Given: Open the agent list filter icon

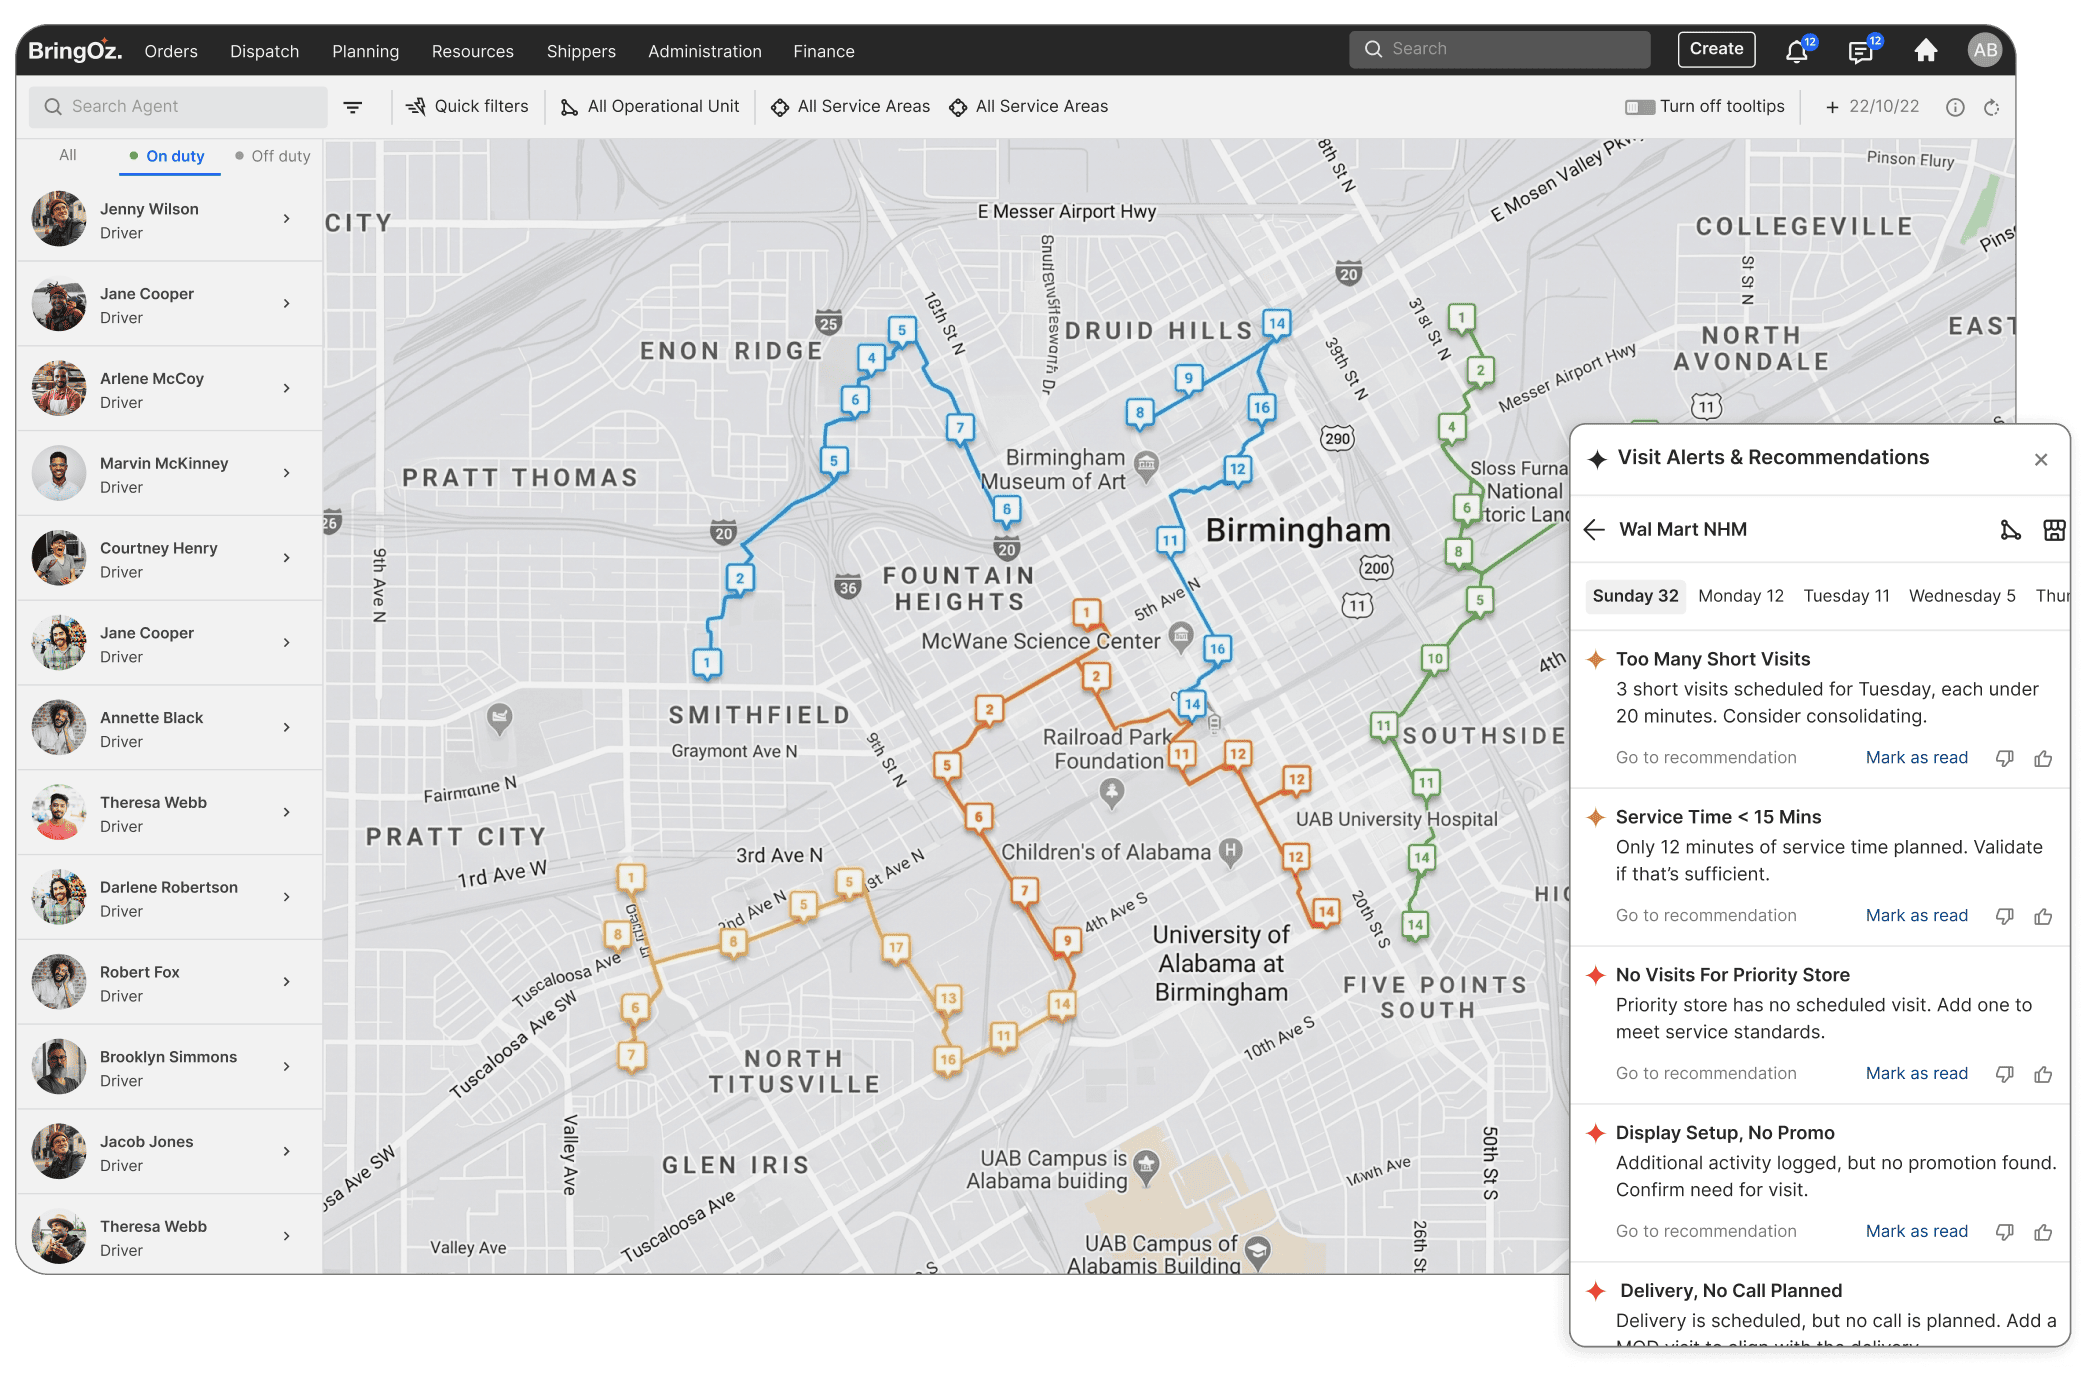Looking at the screenshot, I should click(353, 107).
